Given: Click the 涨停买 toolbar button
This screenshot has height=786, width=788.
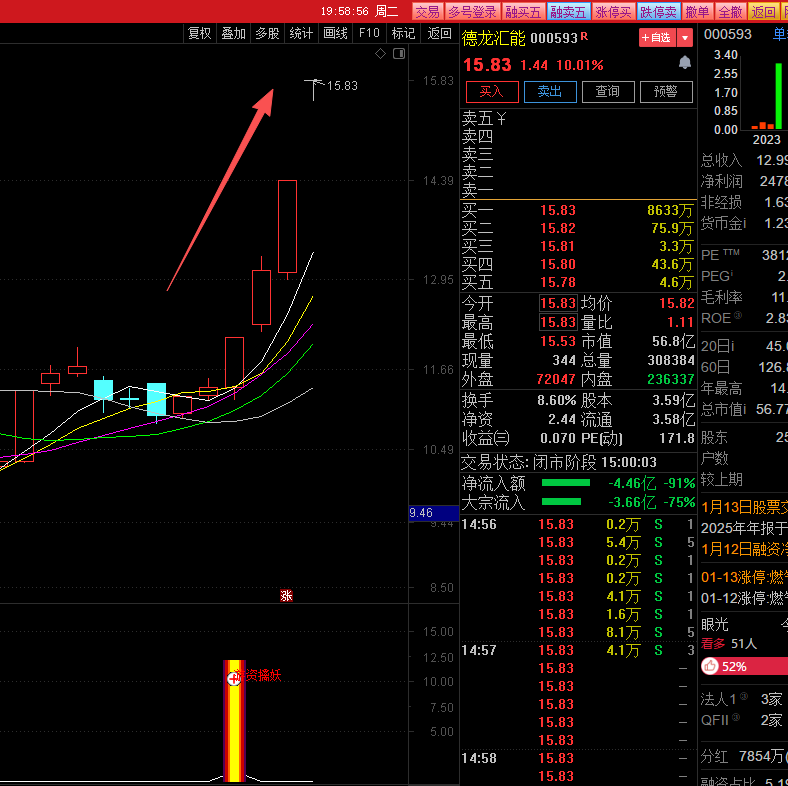Looking at the screenshot, I should pyautogui.click(x=614, y=12).
